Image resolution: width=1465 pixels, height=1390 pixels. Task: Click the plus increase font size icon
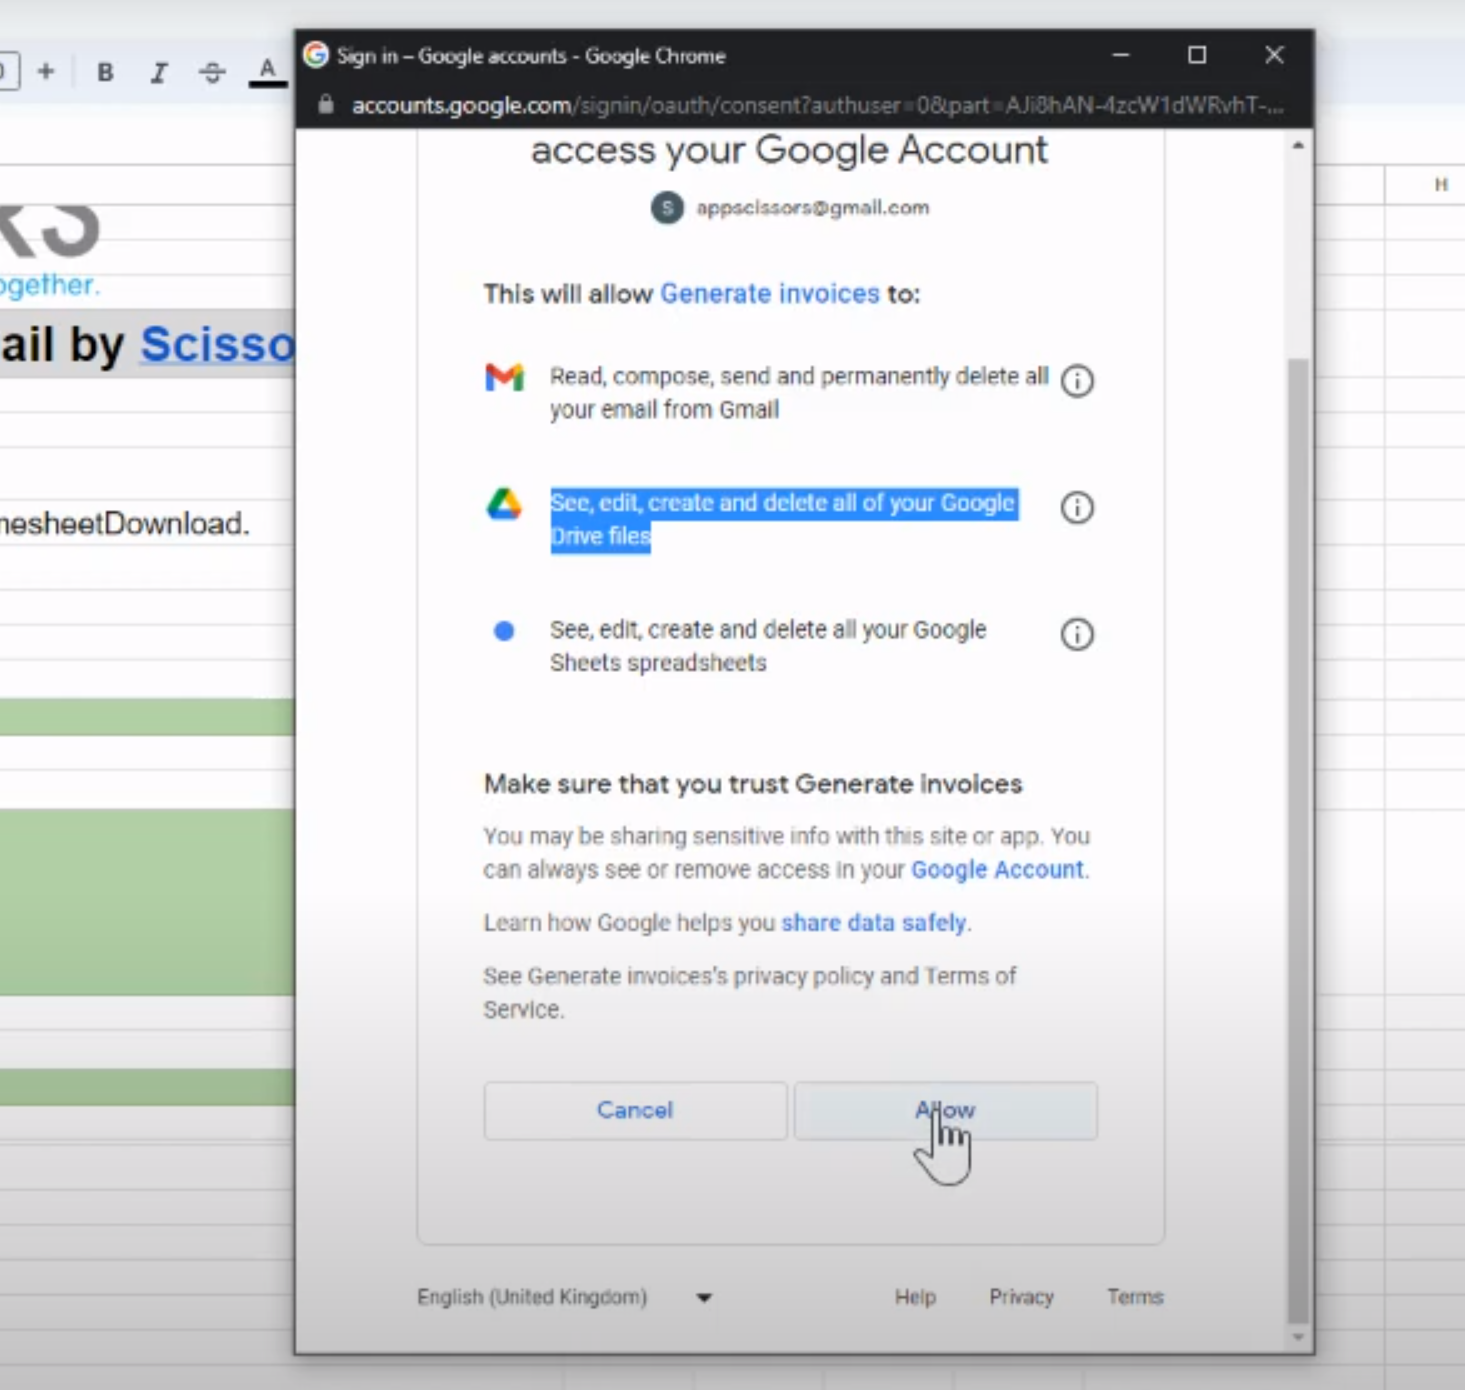(46, 72)
